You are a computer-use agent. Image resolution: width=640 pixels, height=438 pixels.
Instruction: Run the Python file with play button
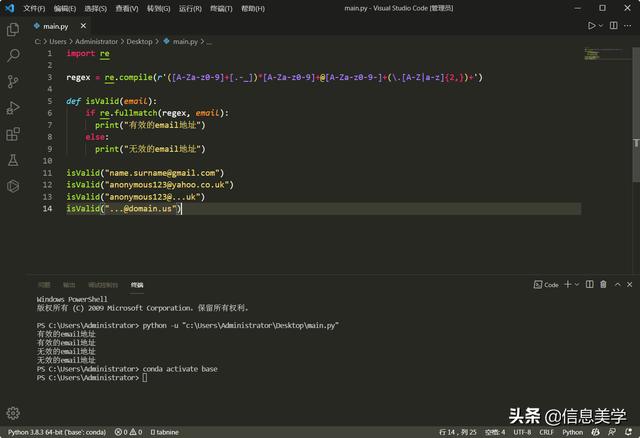(x=591, y=26)
